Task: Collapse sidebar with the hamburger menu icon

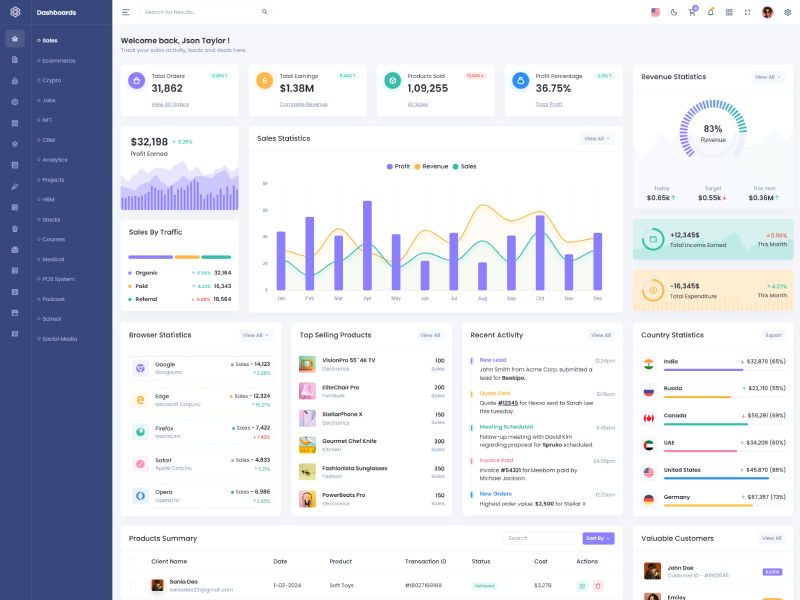Action: point(126,12)
